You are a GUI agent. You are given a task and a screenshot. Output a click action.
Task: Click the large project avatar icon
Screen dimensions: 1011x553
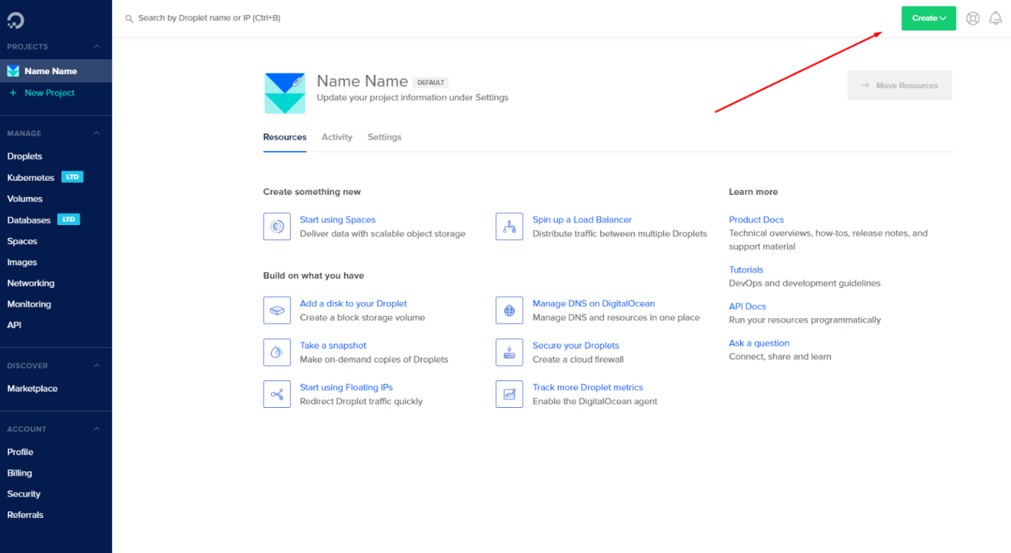tap(284, 93)
